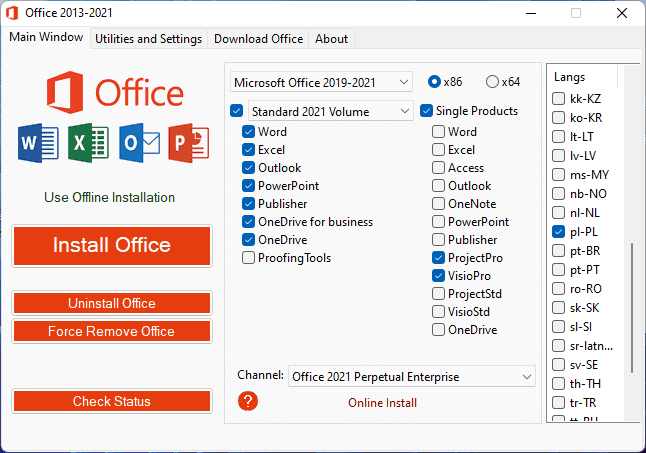Uncheck Outlook in the suite list
The width and height of the screenshot is (646, 453).
click(248, 168)
